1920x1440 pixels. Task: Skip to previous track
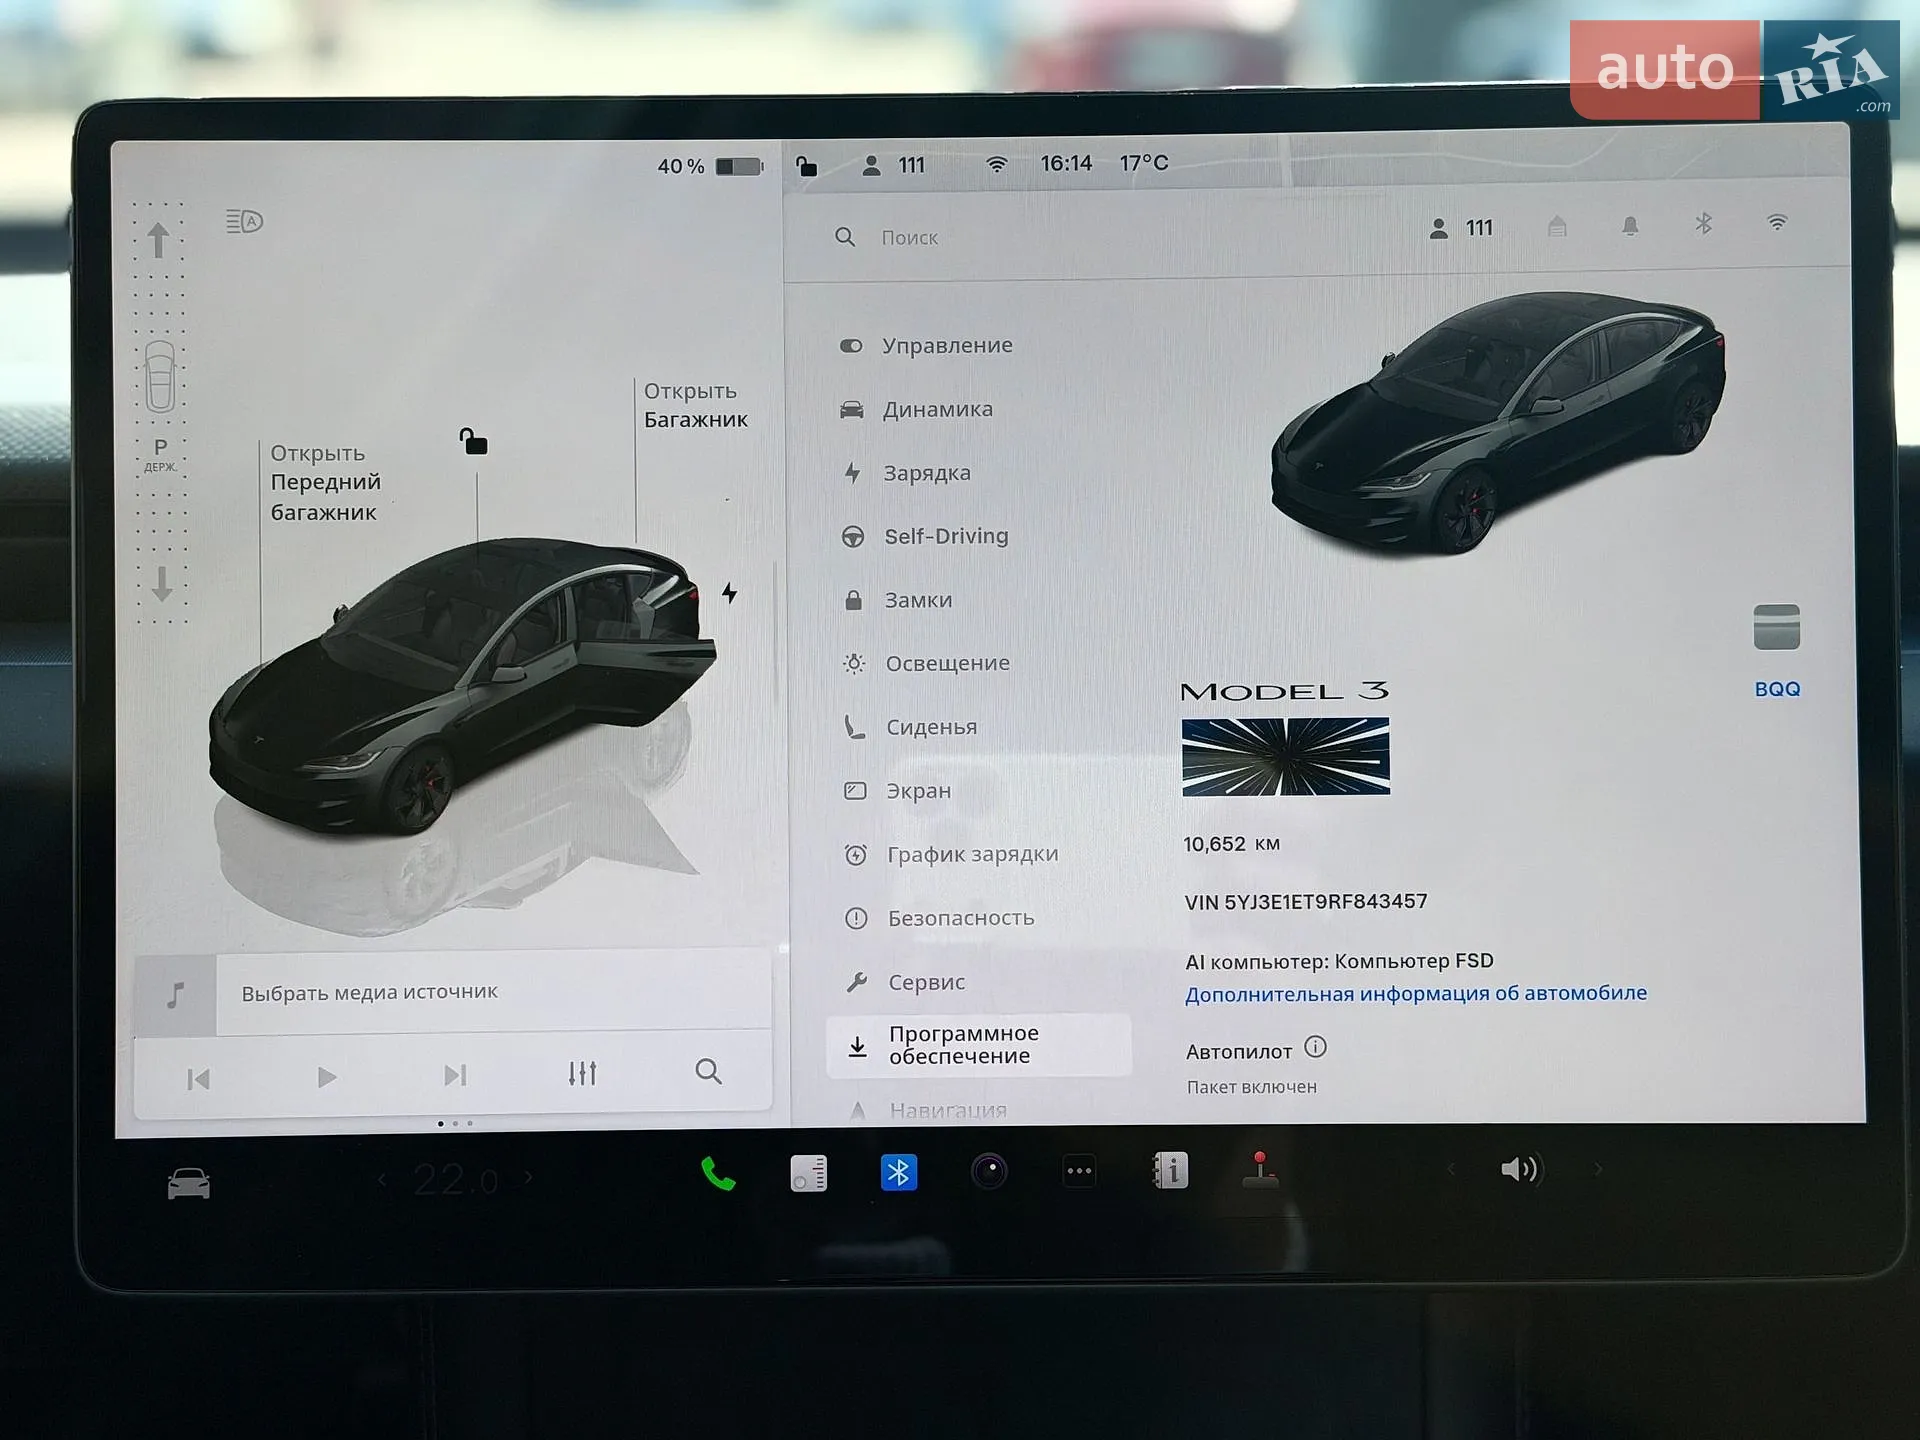[198, 1079]
